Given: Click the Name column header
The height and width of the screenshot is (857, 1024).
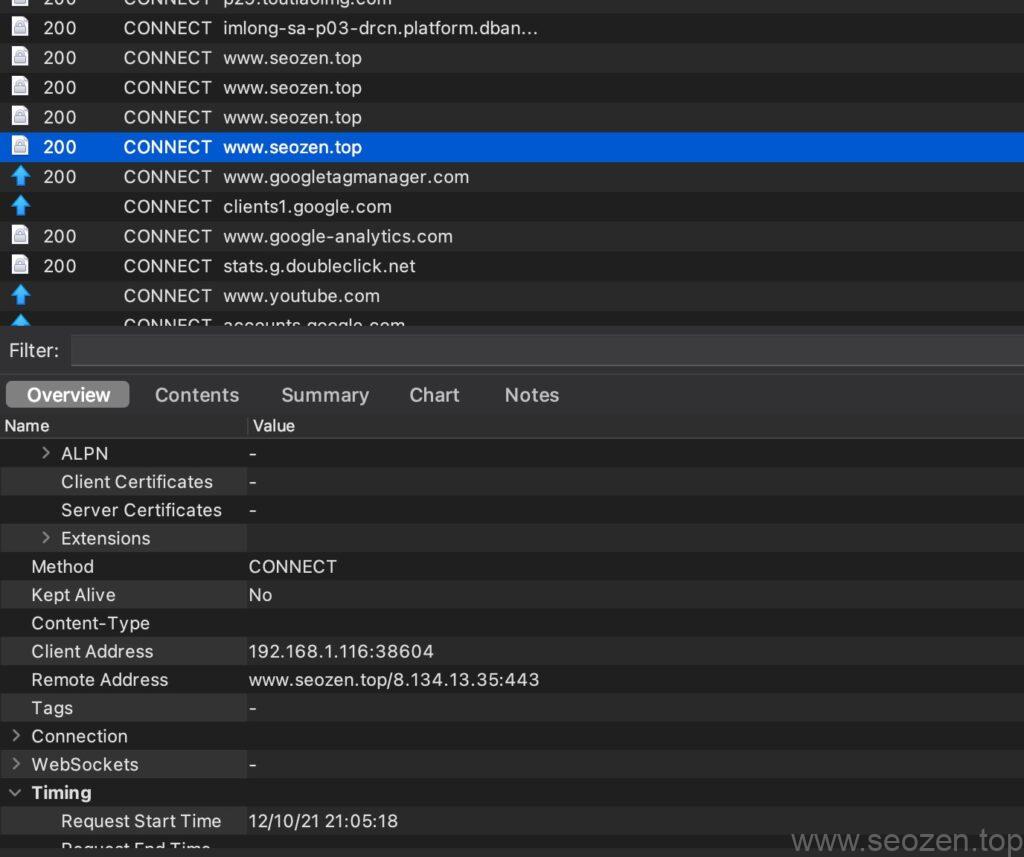Looking at the screenshot, I should [124, 426].
